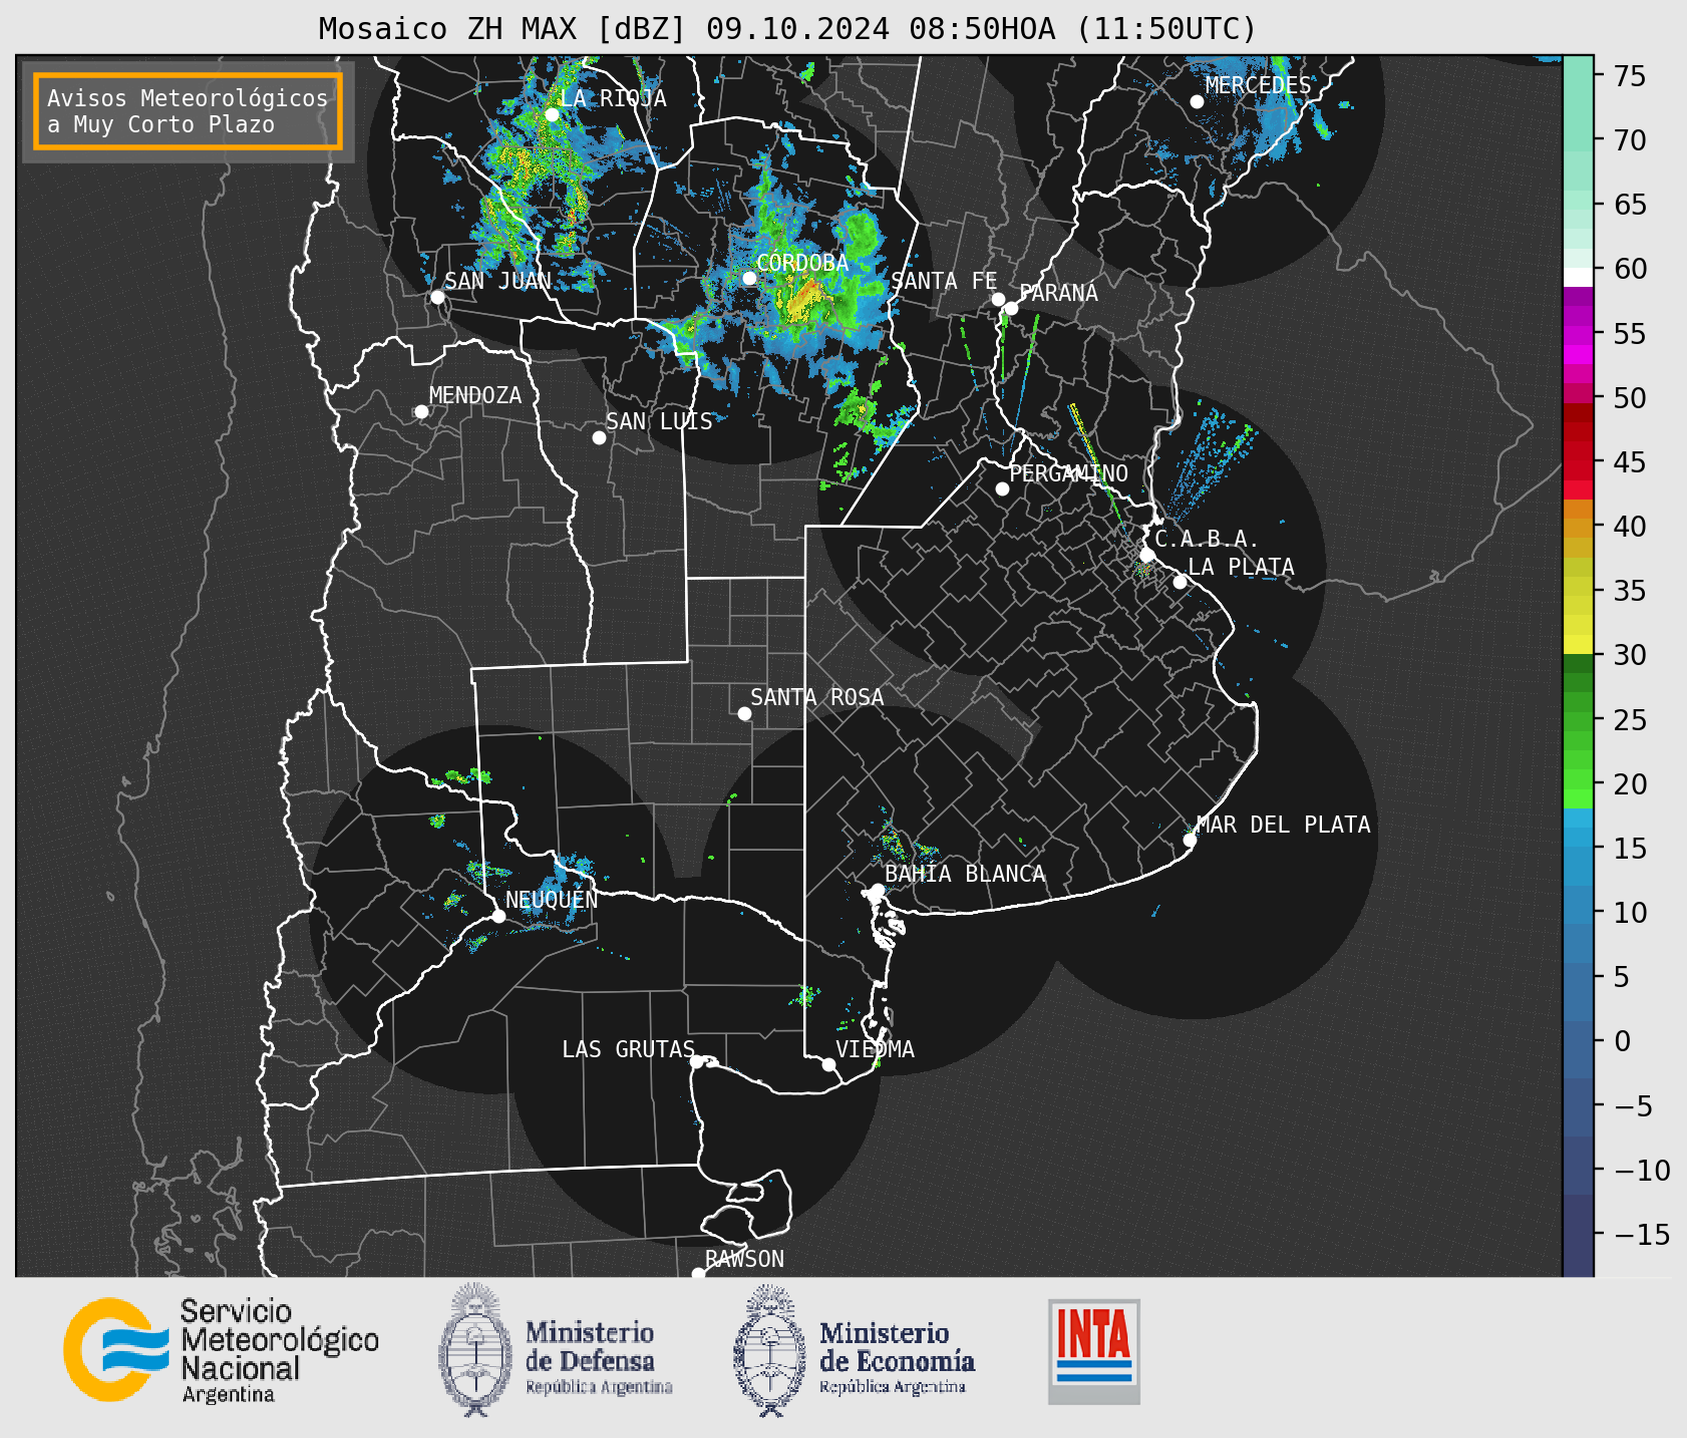Select the Neuquén city marker
The width and height of the screenshot is (1687, 1438).
tap(499, 916)
